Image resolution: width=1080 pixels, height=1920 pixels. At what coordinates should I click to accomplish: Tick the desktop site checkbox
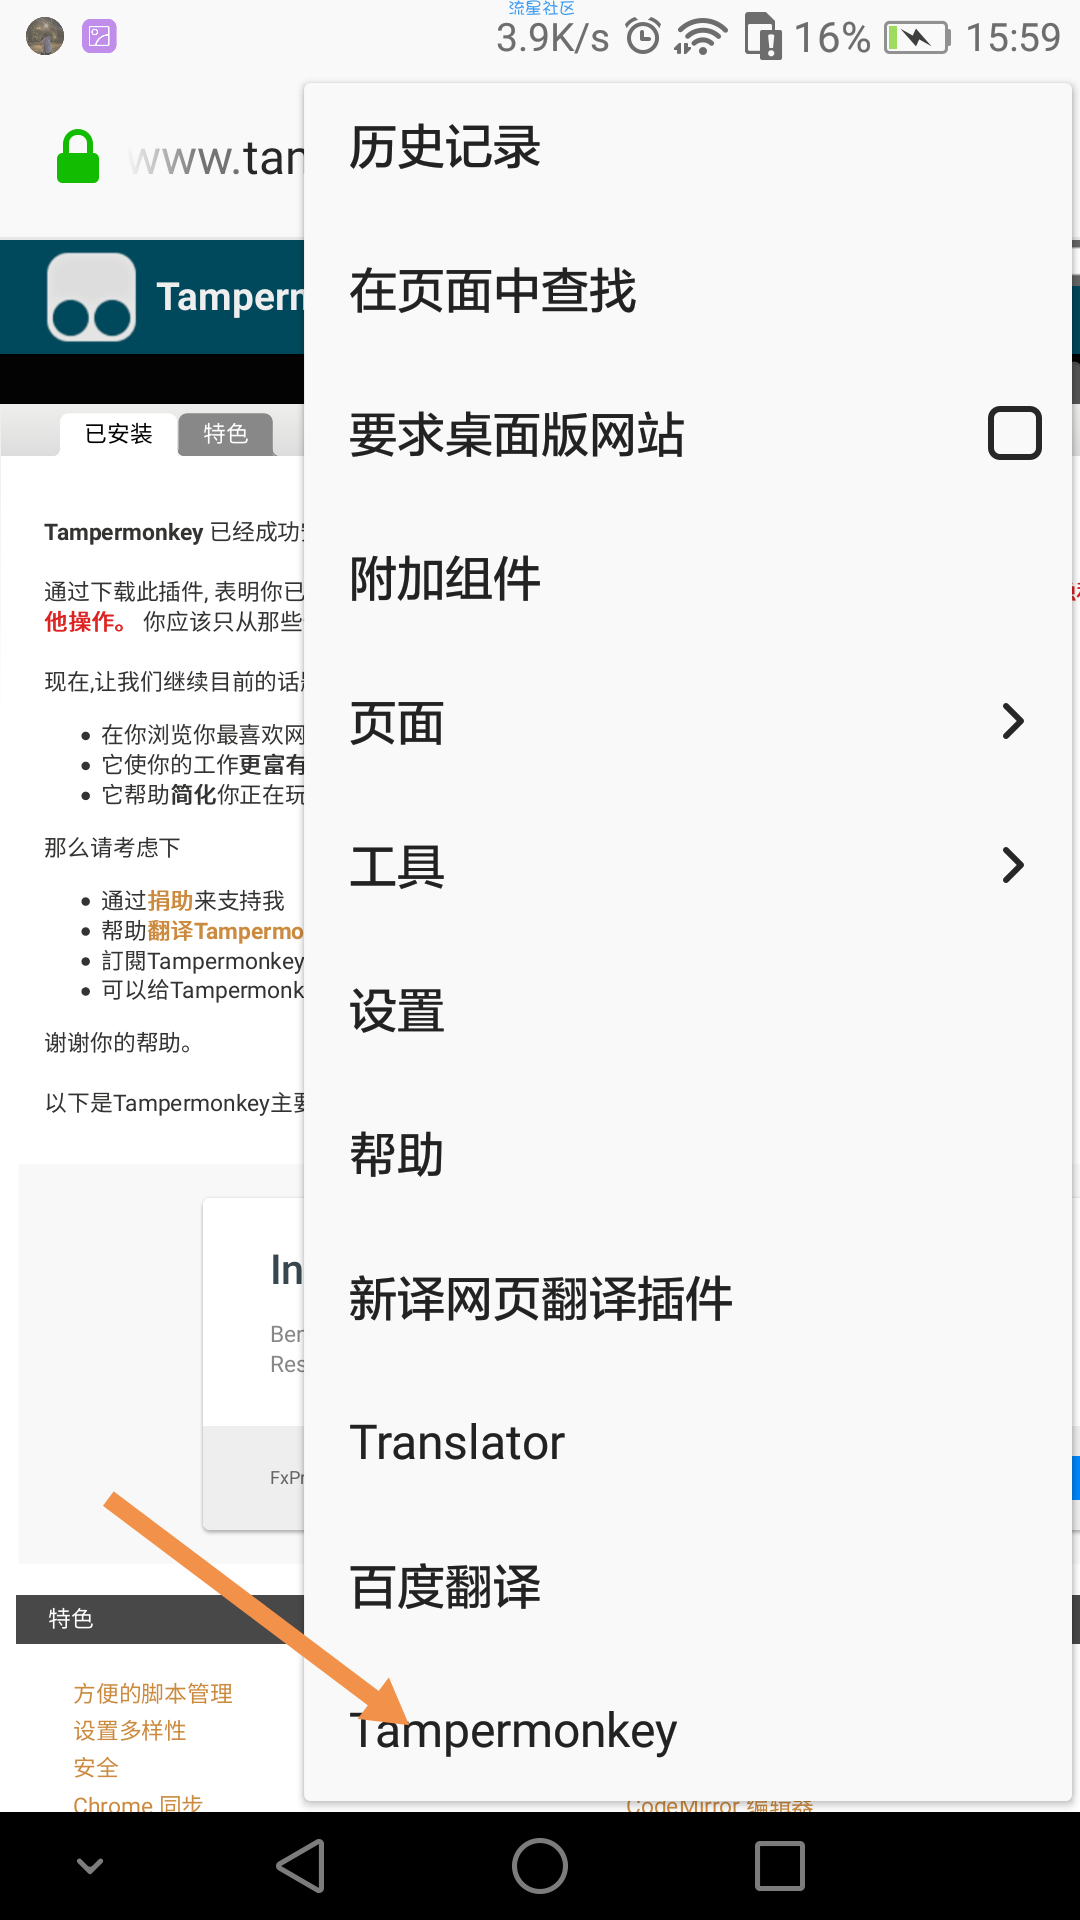point(1015,433)
